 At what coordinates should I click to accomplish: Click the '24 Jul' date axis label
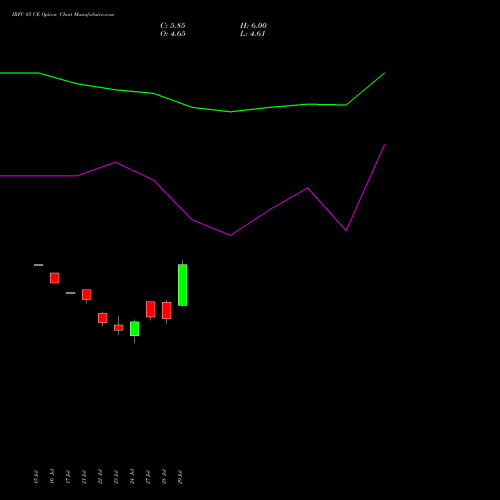tap(132, 477)
